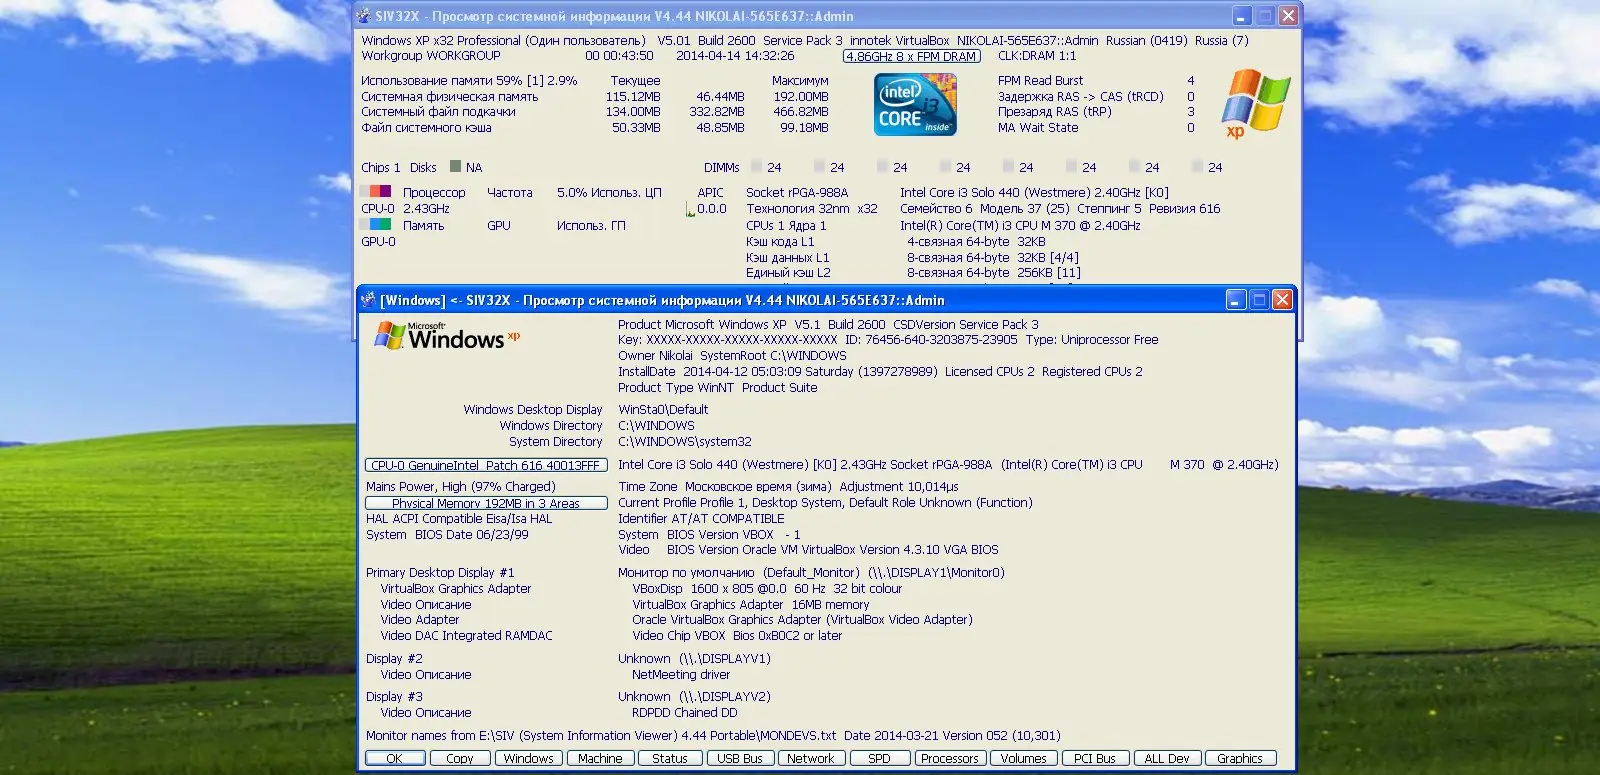Image resolution: width=1600 pixels, height=775 pixels.
Task: Click the 'NetMeeting driver' text
Action: 681,675
